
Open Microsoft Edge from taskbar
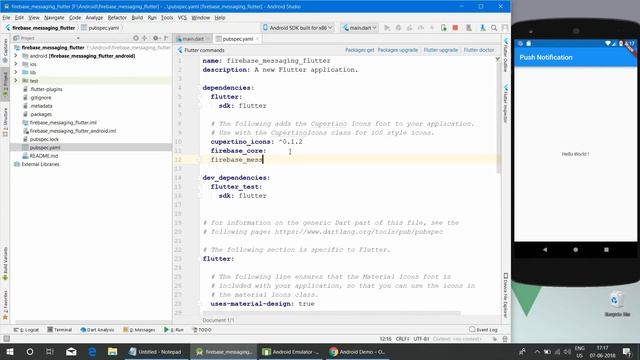click(x=92, y=351)
